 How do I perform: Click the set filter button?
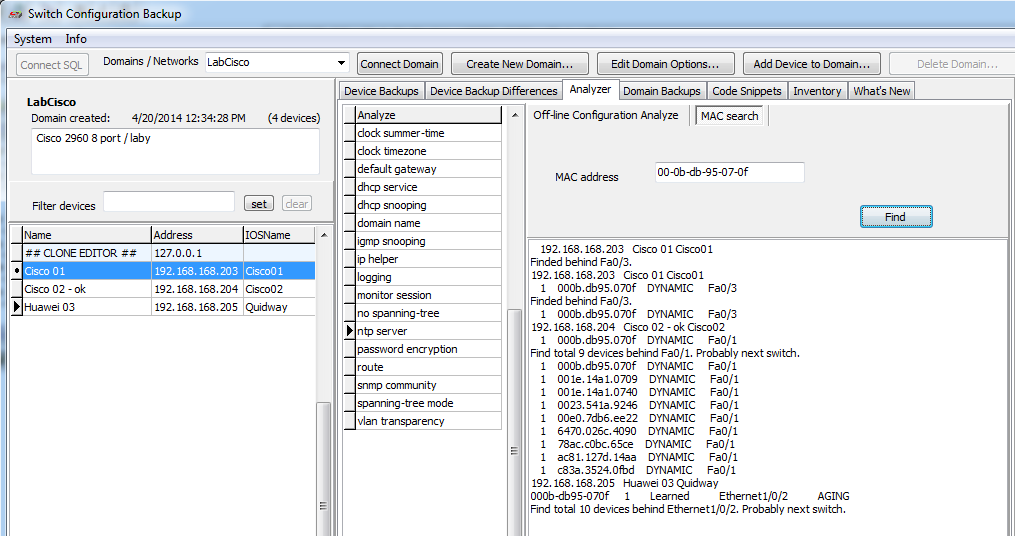(x=258, y=204)
